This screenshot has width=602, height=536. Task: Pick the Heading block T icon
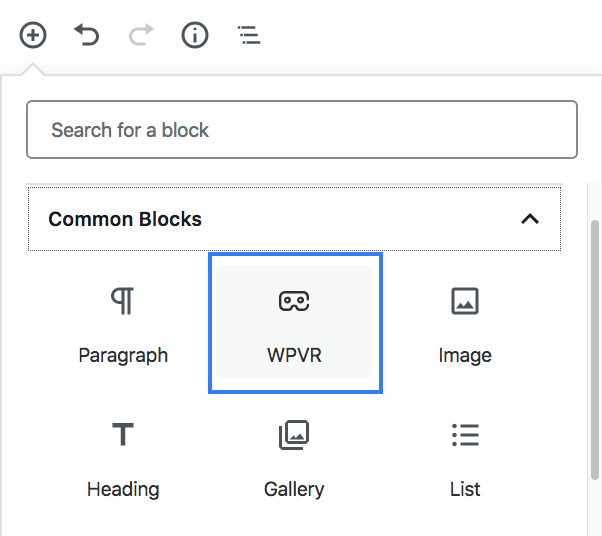coord(123,434)
